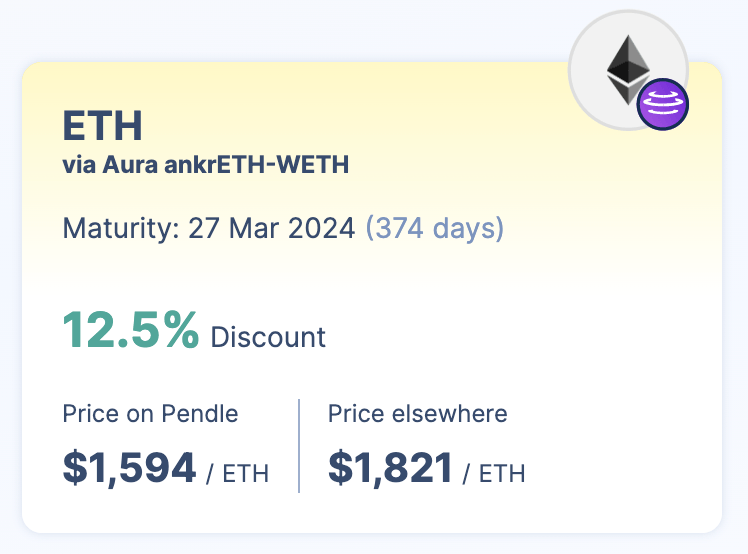This screenshot has width=748, height=554.
Task: Click the 'Price on Pendle' heading
Action: pos(150,413)
